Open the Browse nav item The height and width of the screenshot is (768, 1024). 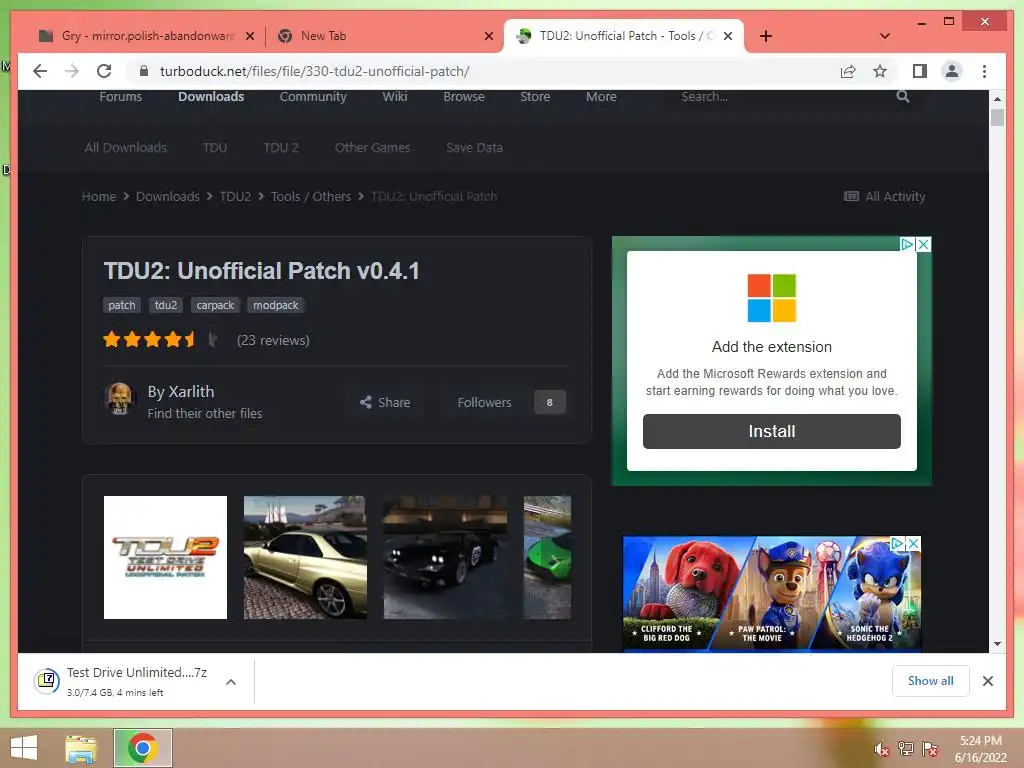pyautogui.click(x=464, y=97)
